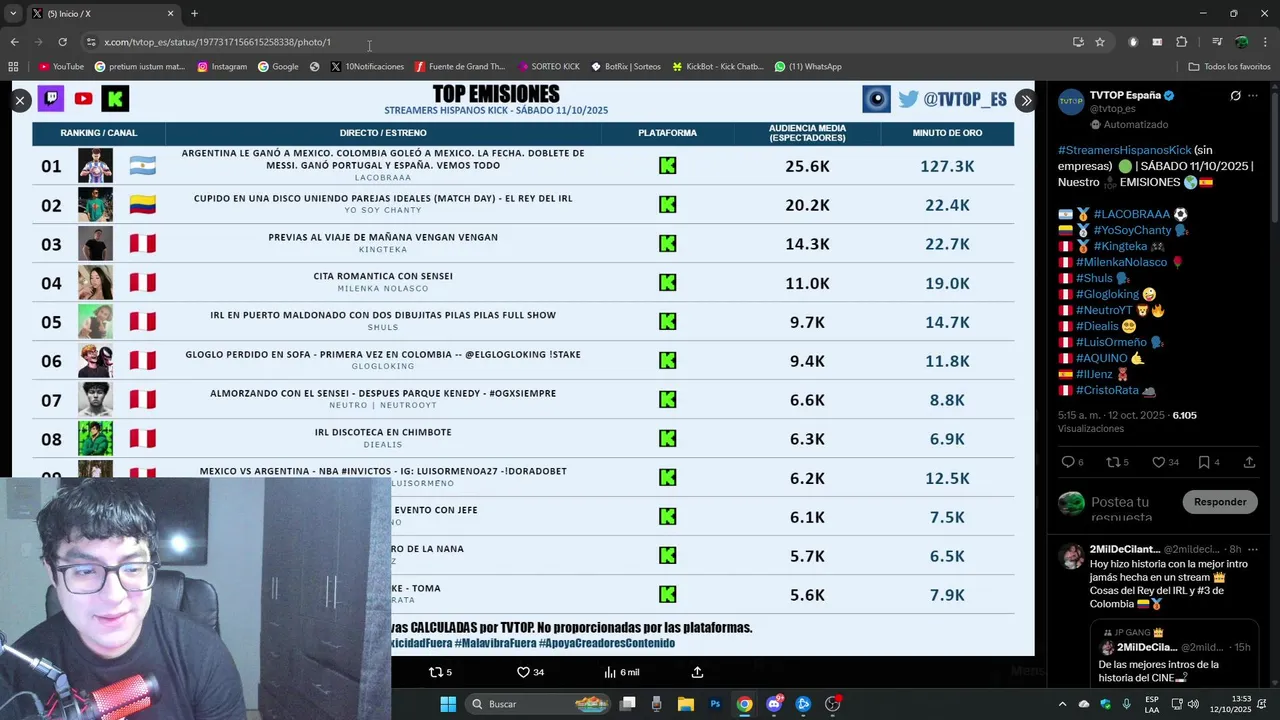Click the heart icon below the photo
Screen dimensions: 1280x720
click(522, 672)
